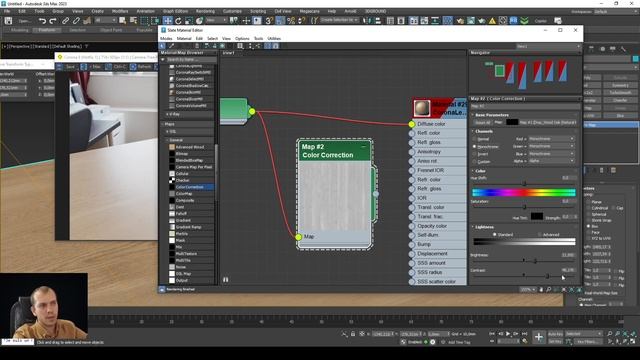Click the Map #2 Color Correction node title
Image resolution: width=640 pixels, height=360 pixels.
[334, 151]
